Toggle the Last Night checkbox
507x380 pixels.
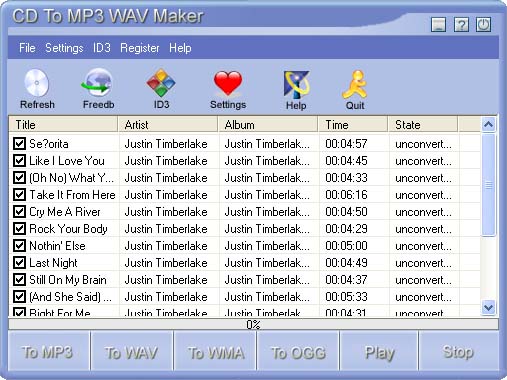click(x=19, y=263)
